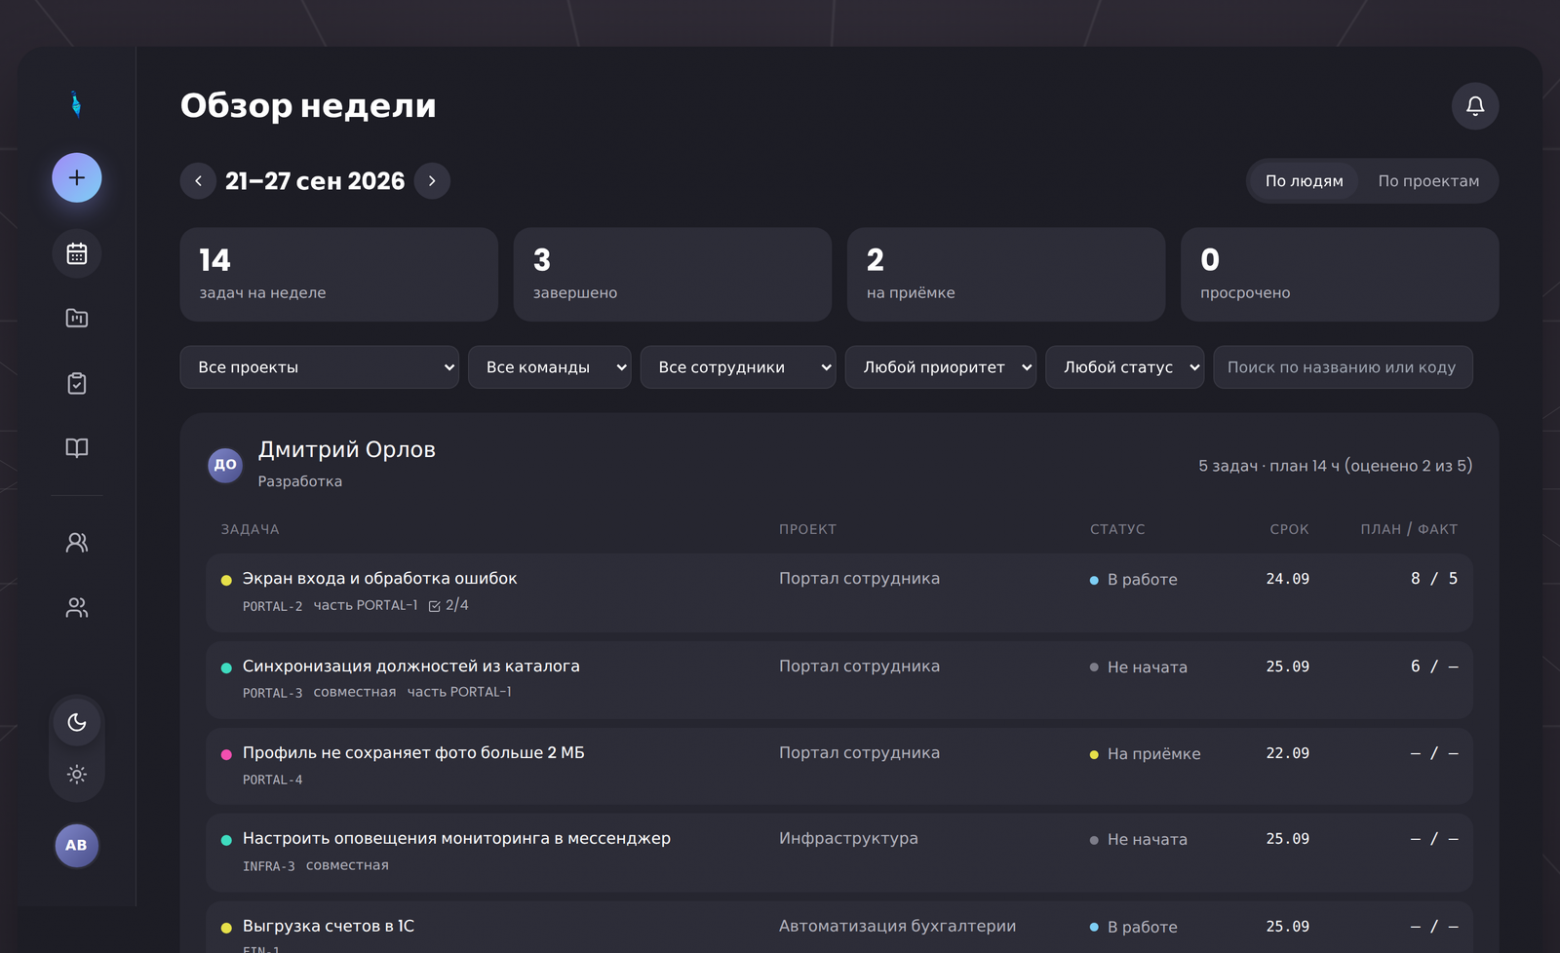Screen dimensions: 1560x953
Task: Click the "14 задач на неделе" stat card
Action: (x=339, y=274)
